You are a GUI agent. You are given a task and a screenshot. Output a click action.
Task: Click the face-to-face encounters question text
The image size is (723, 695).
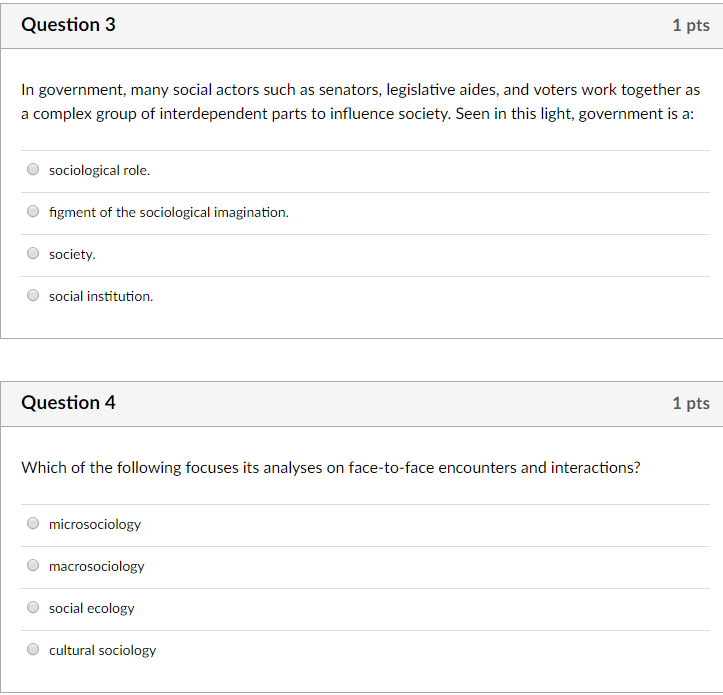(331, 468)
